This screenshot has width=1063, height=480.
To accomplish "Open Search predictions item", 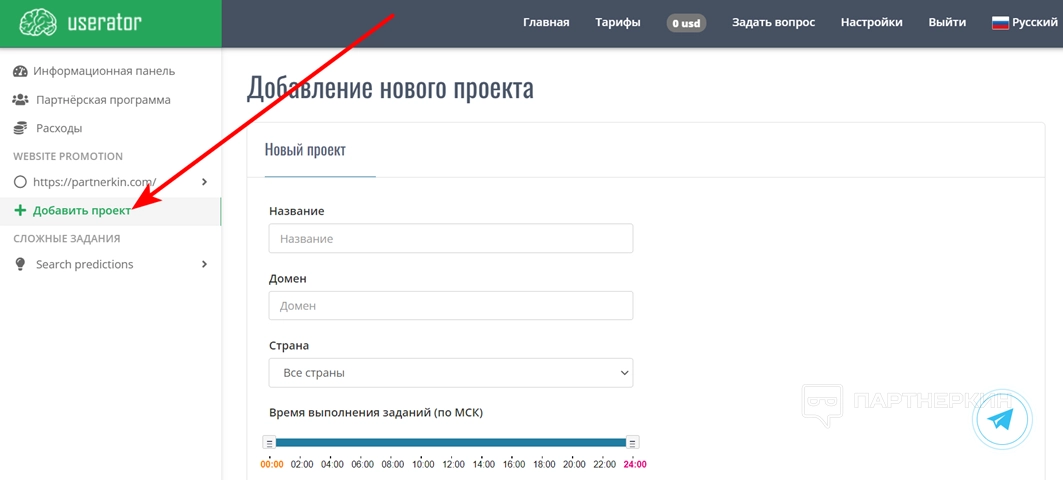I will (85, 264).
